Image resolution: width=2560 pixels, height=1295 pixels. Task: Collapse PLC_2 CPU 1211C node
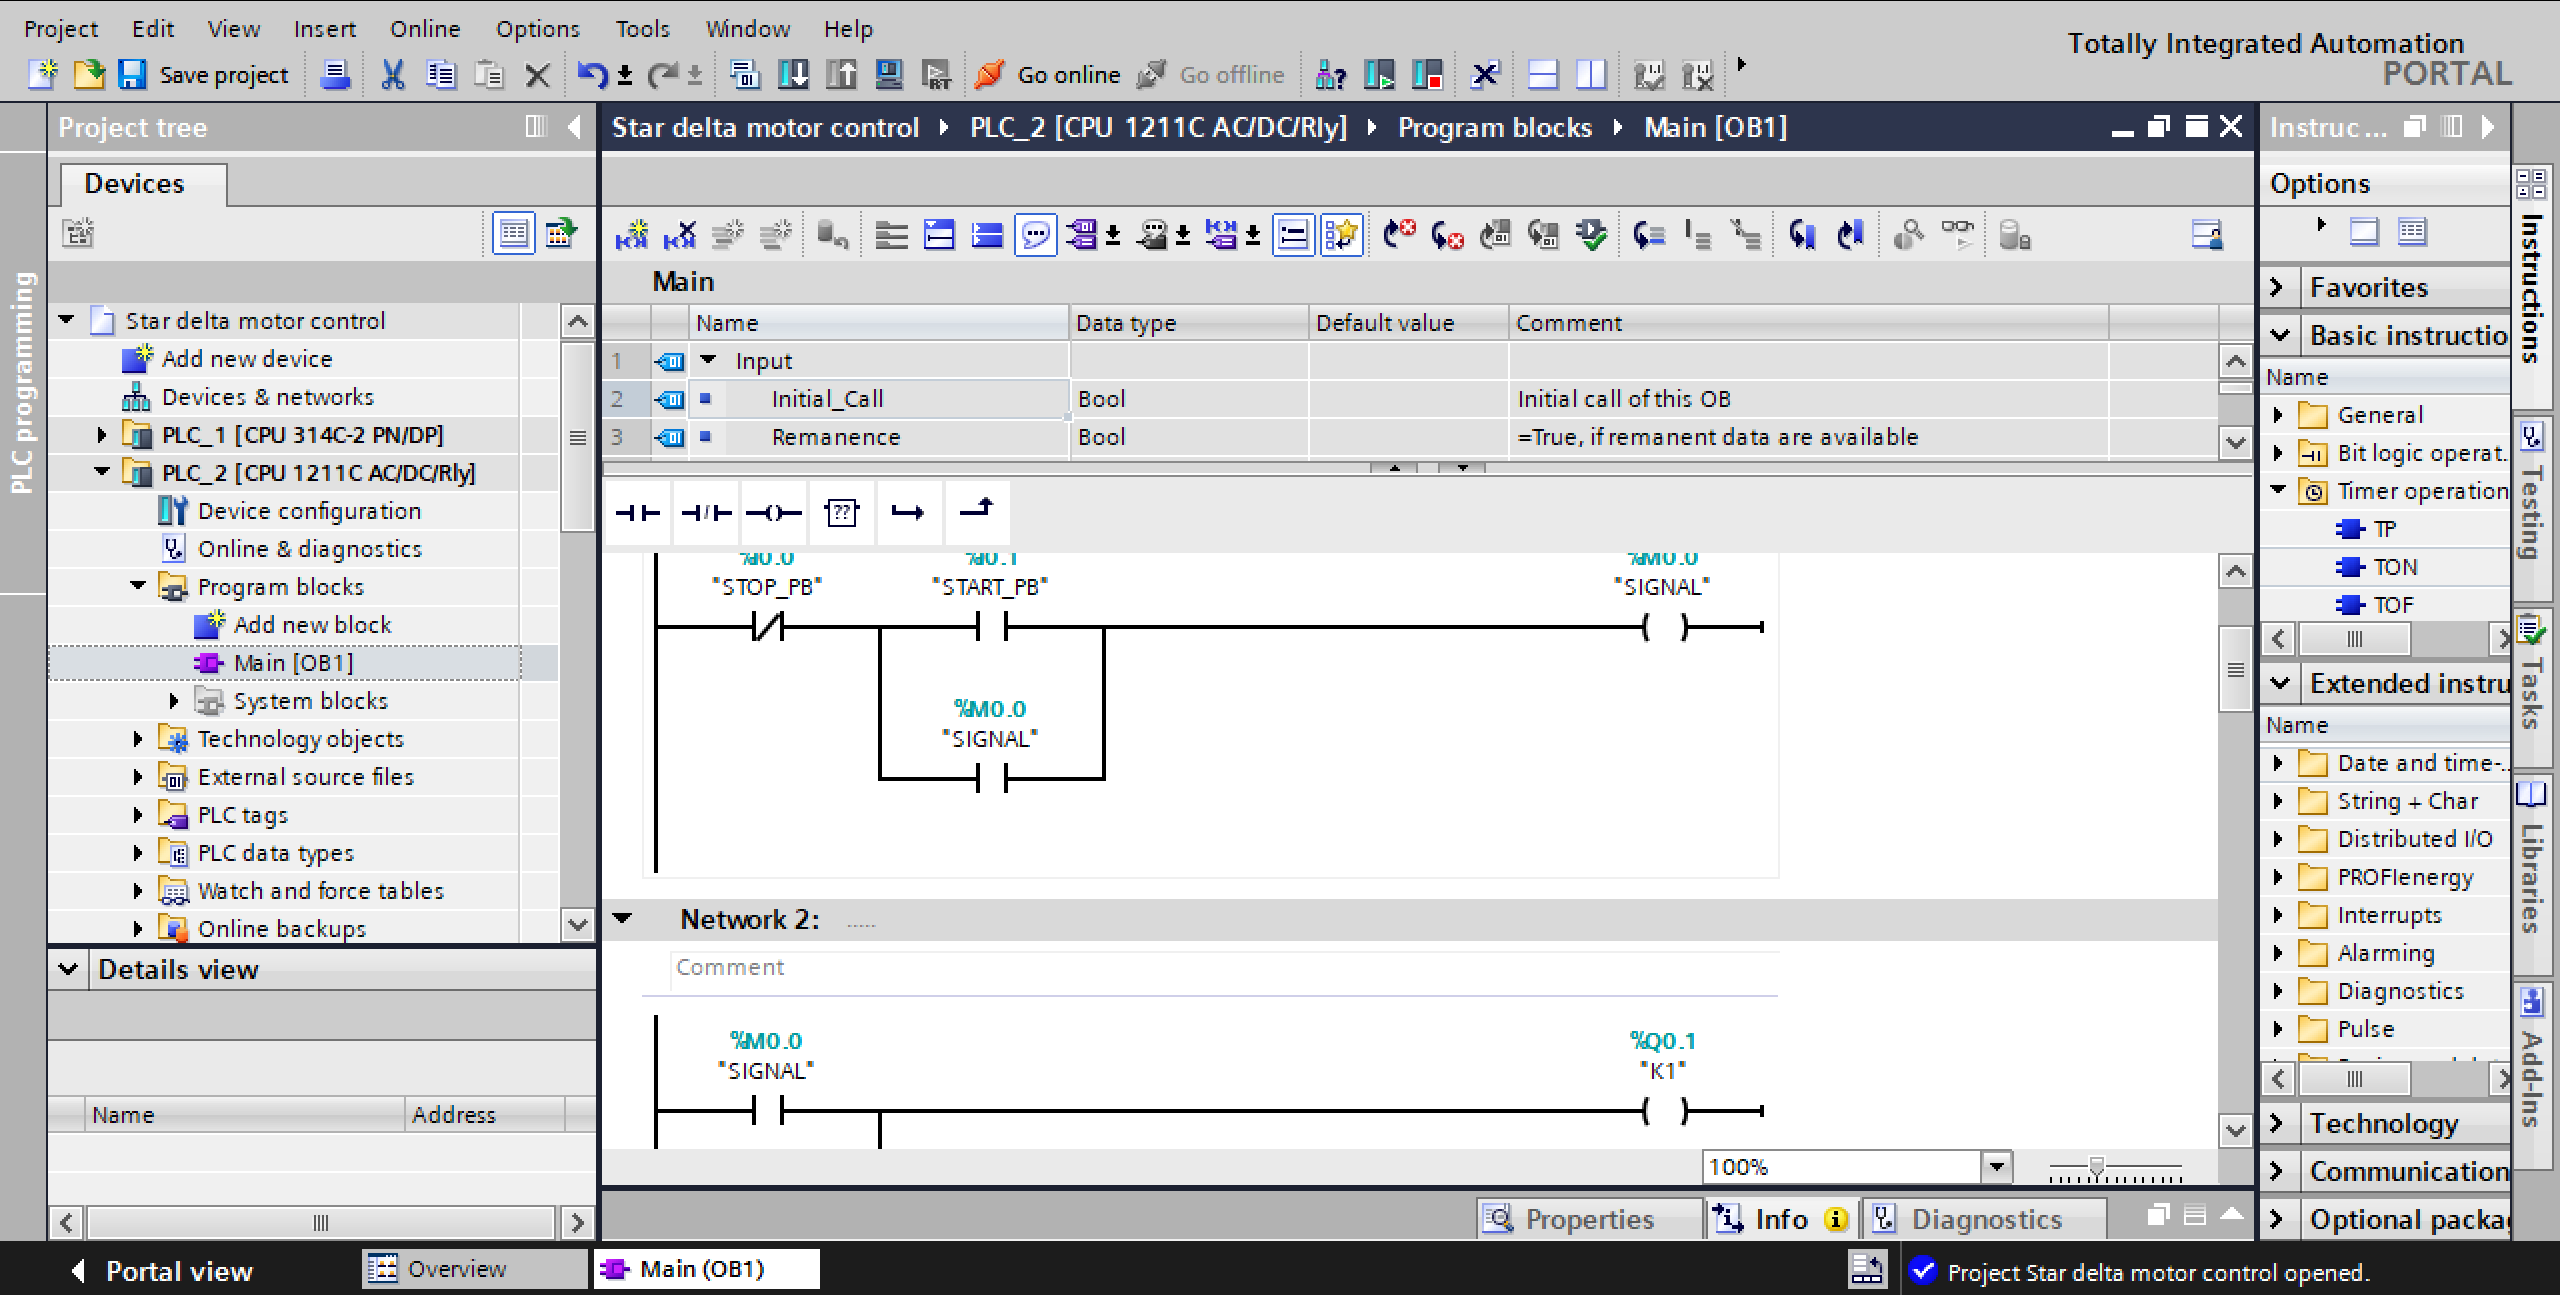point(101,473)
